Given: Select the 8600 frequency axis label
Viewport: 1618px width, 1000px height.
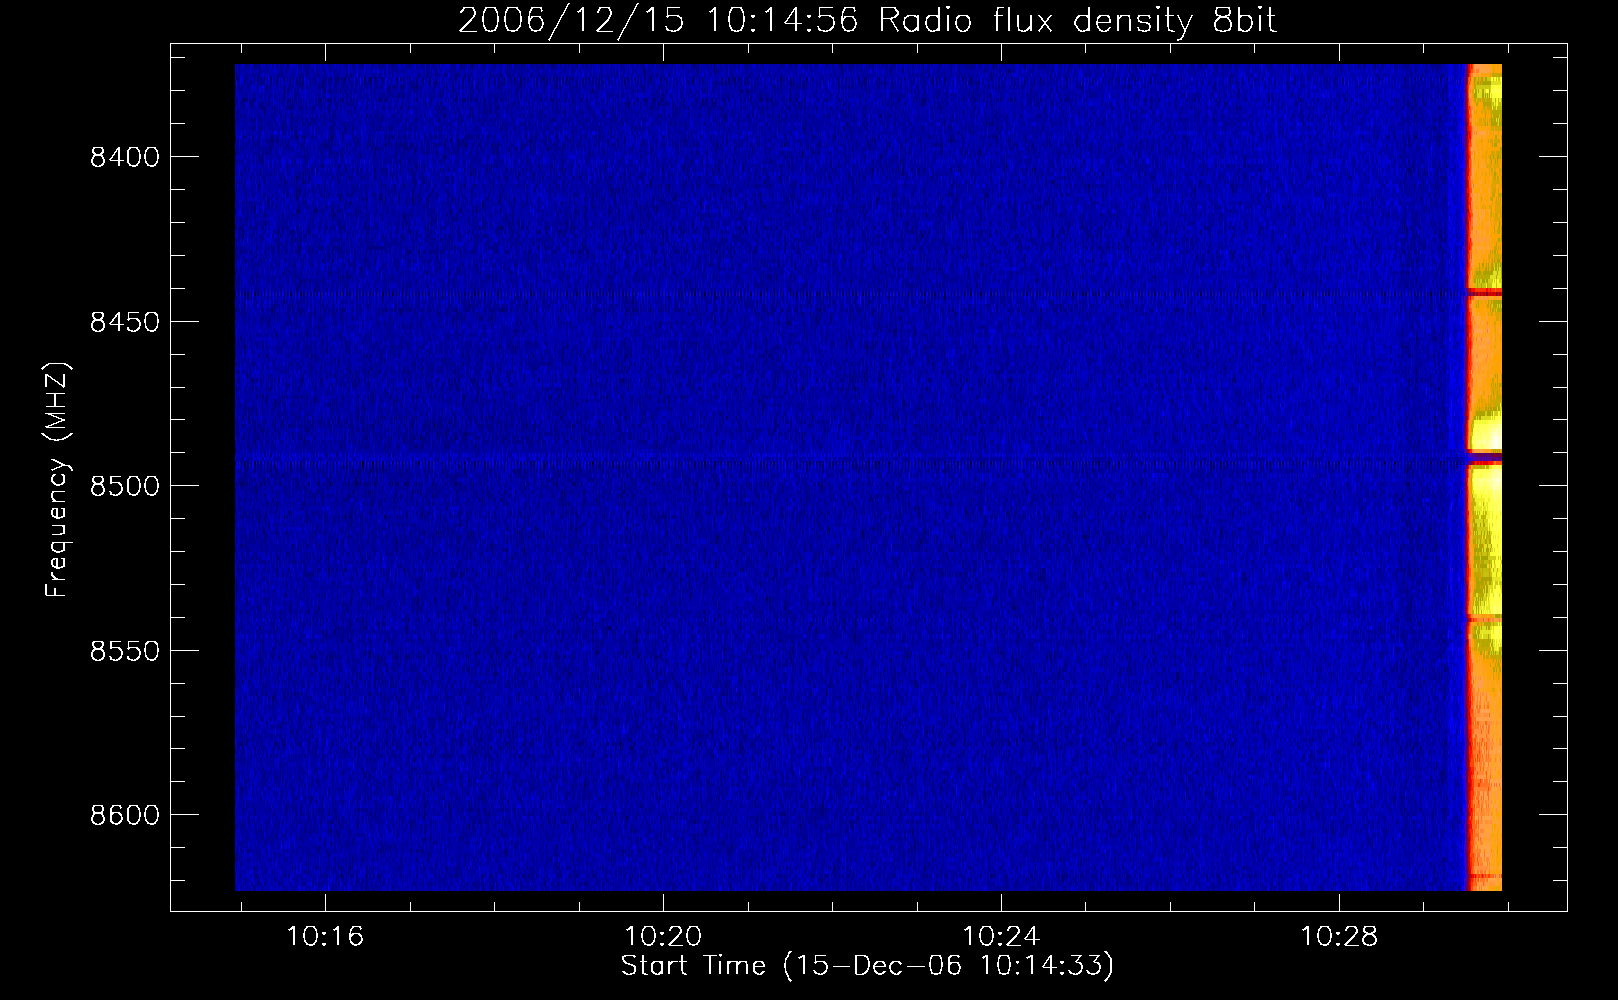Looking at the screenshot, I should [123, 815].
